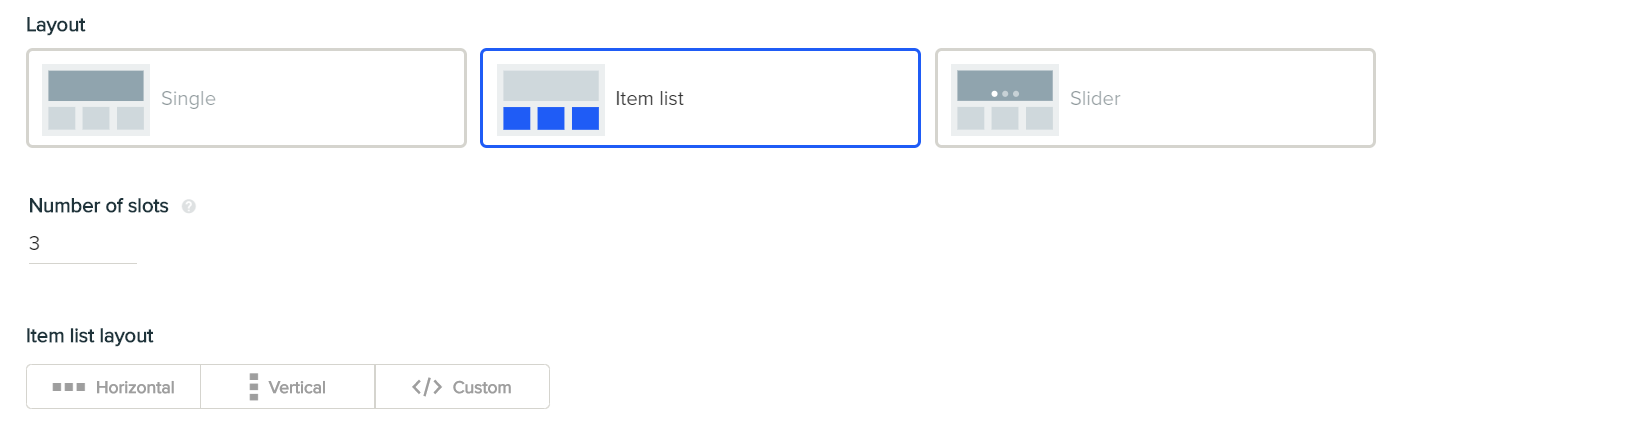Set item list layout to Vertical

tap(288, 387)
